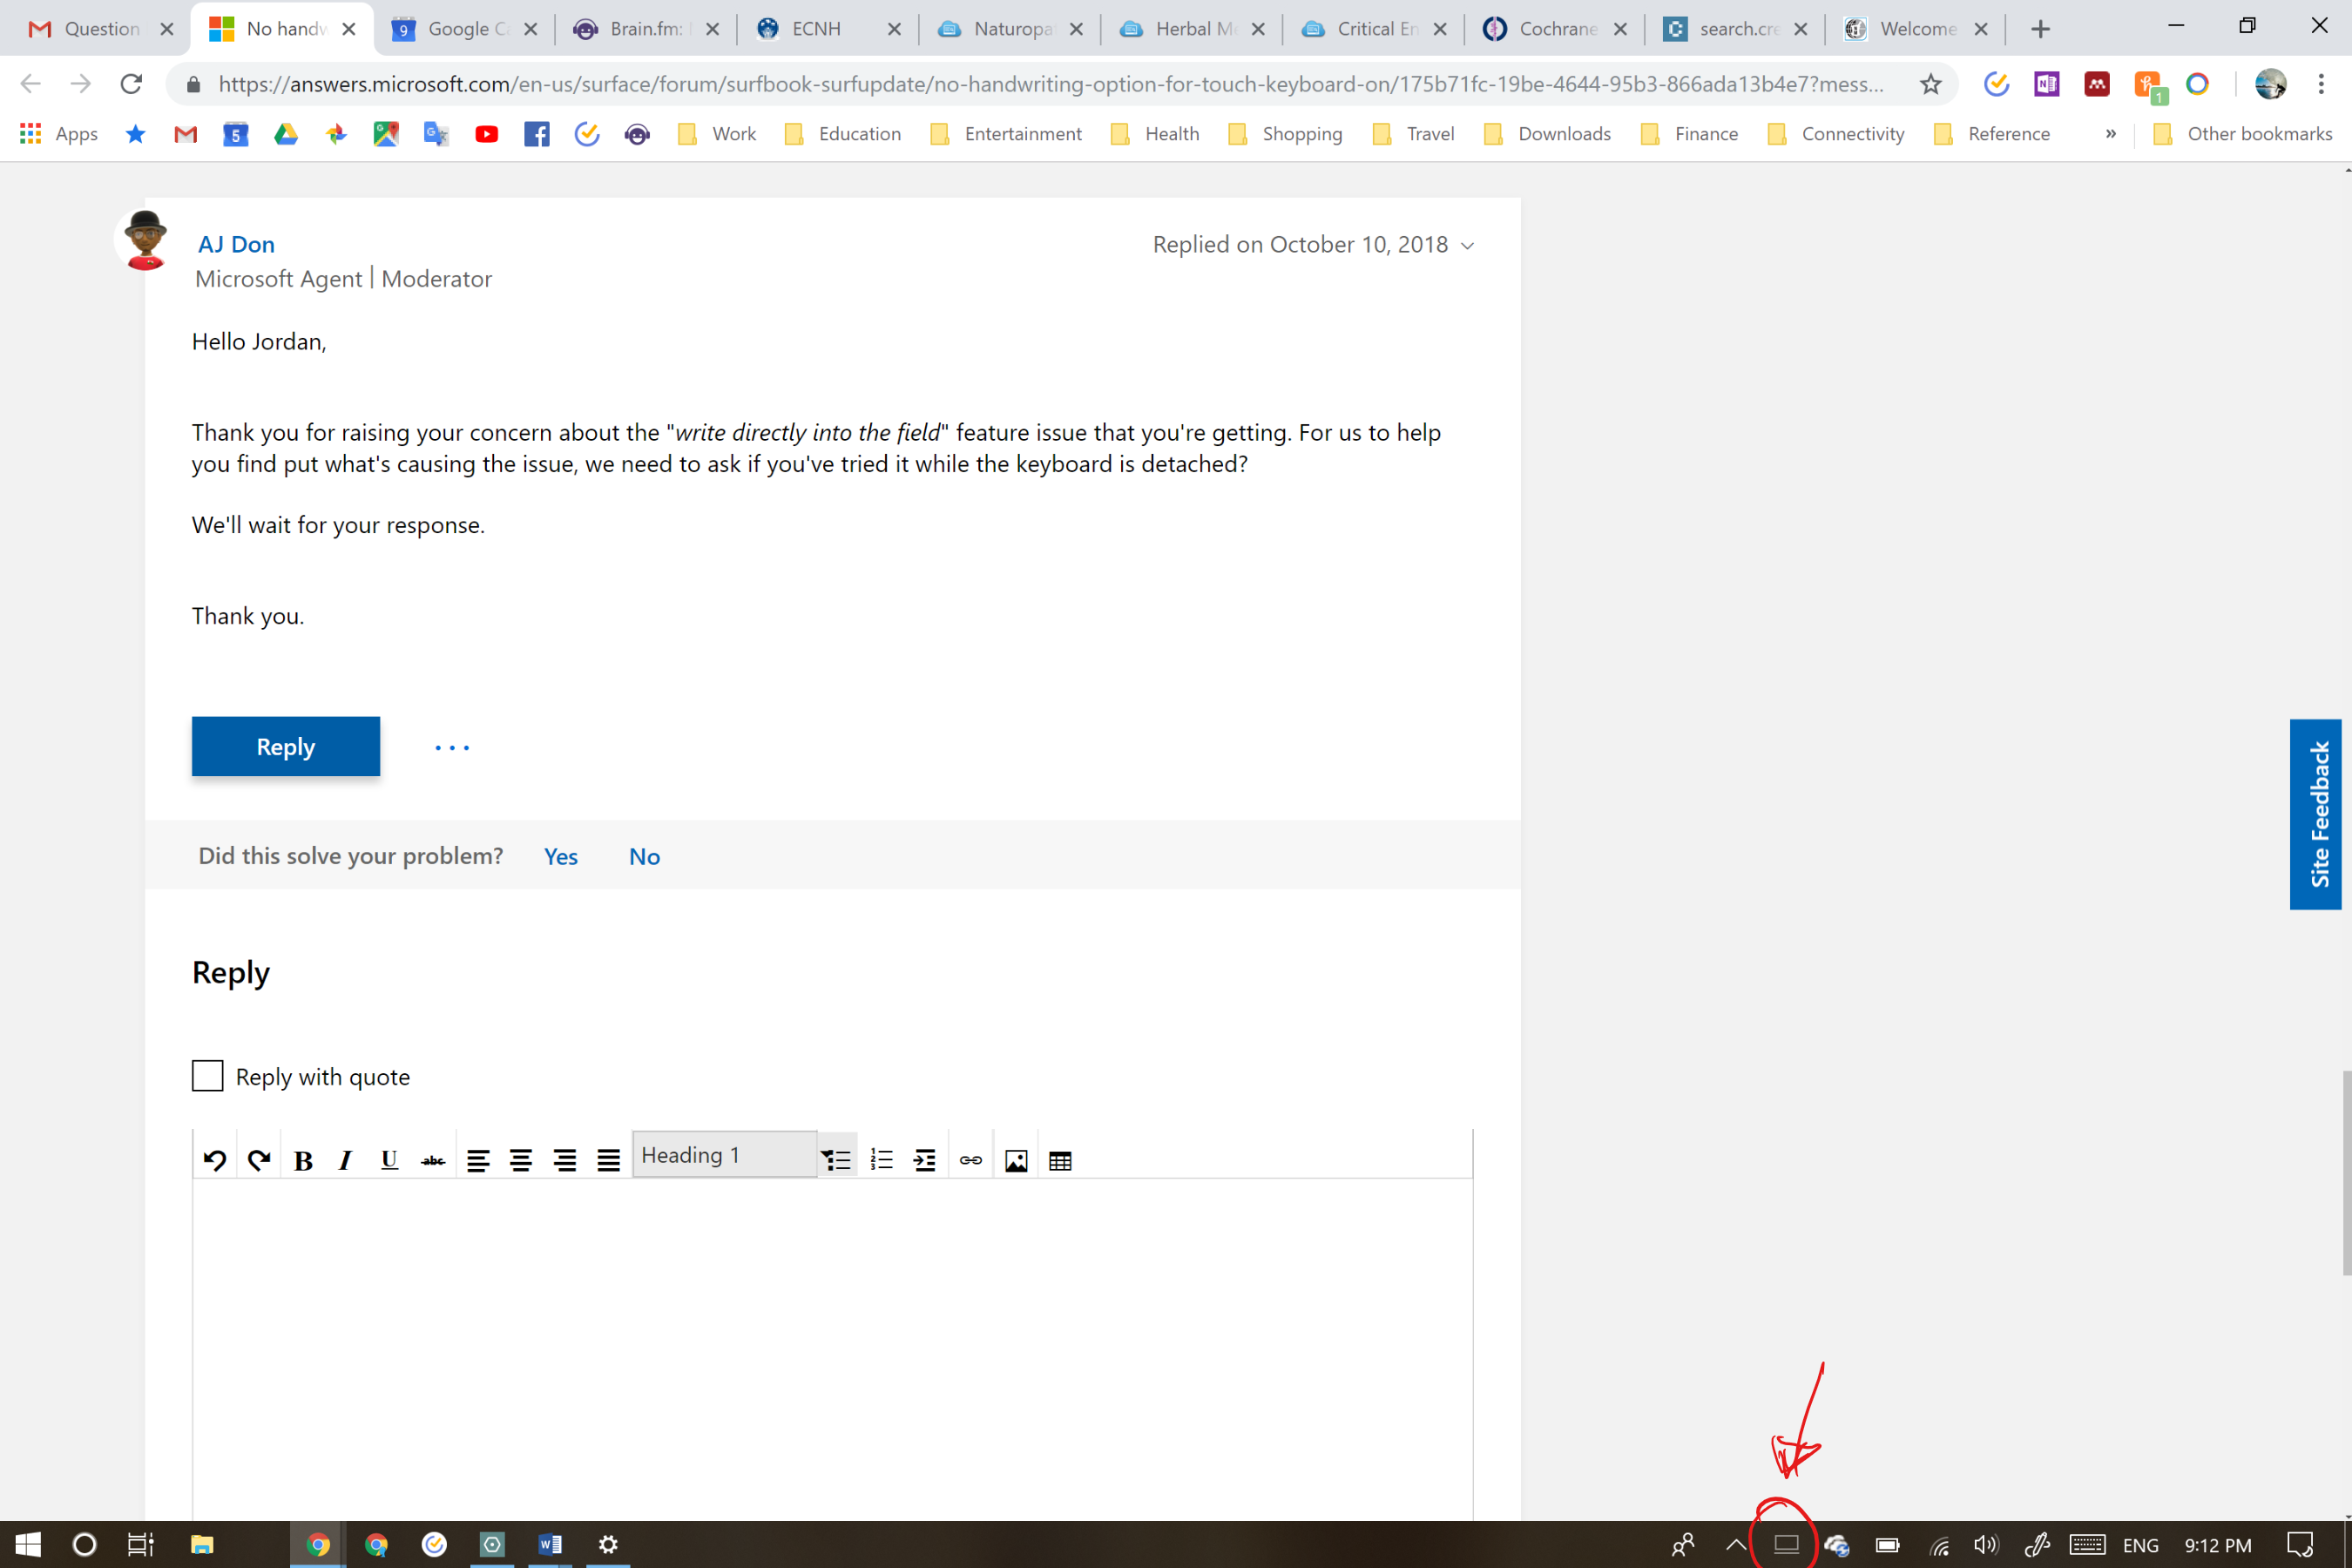Click the blue Reply button
2352x1568 pixels.
pos(286,746)
